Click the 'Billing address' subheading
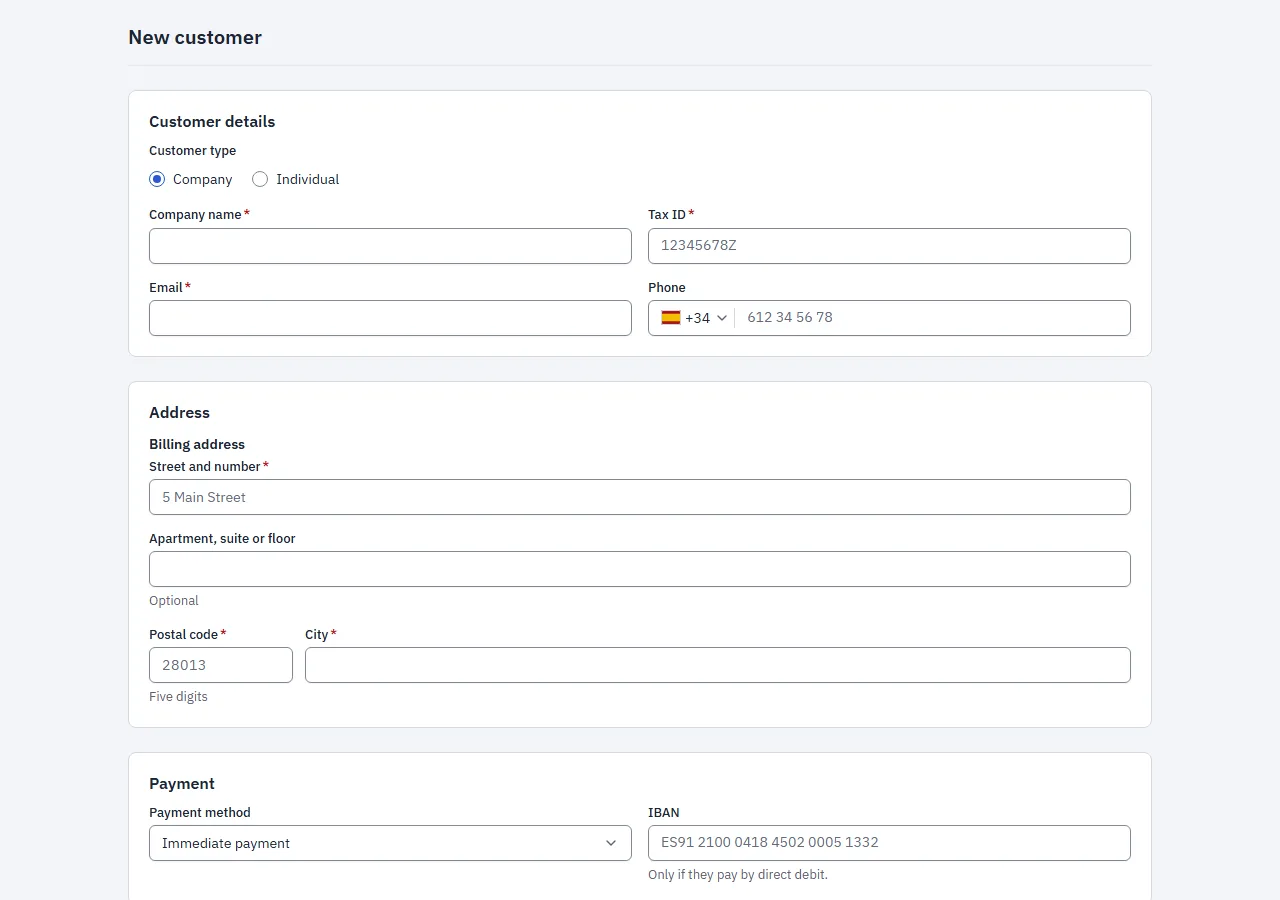Image resolution: width=1280 pixels, height=900 pixels. [197, 444]
